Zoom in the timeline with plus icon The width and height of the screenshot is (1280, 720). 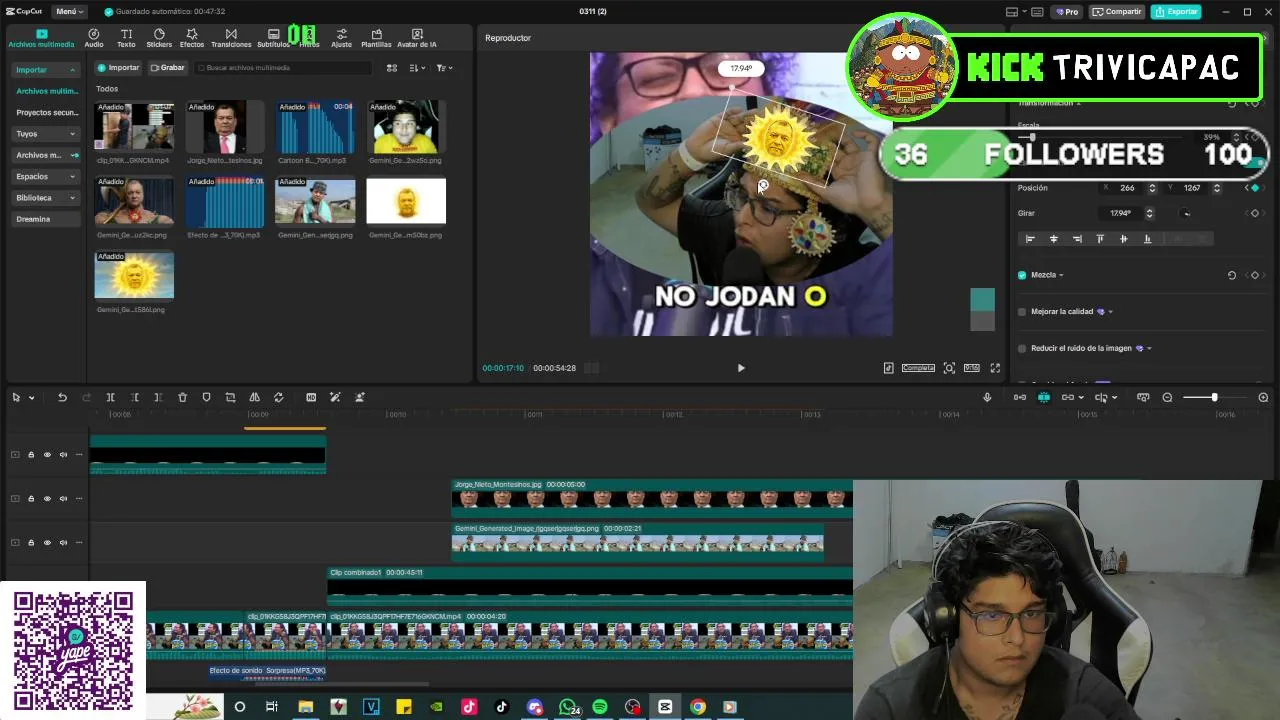click(x=1263, y=398)
